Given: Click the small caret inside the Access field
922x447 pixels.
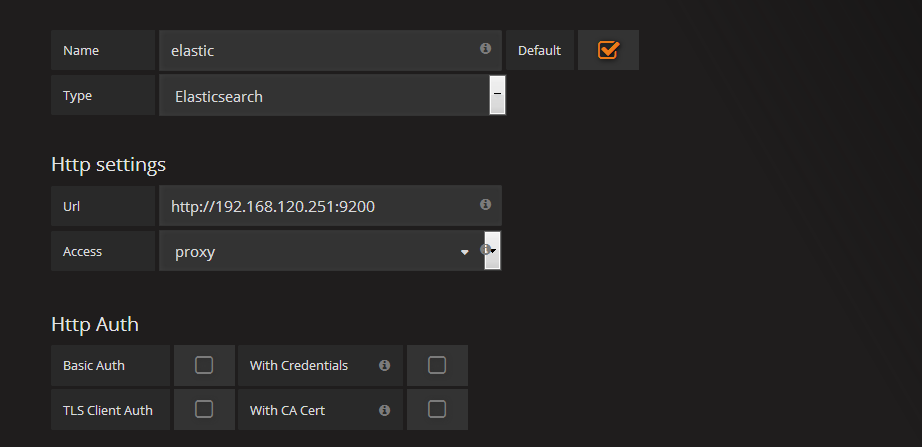Looking at the screenshot, I should [465, 252].
